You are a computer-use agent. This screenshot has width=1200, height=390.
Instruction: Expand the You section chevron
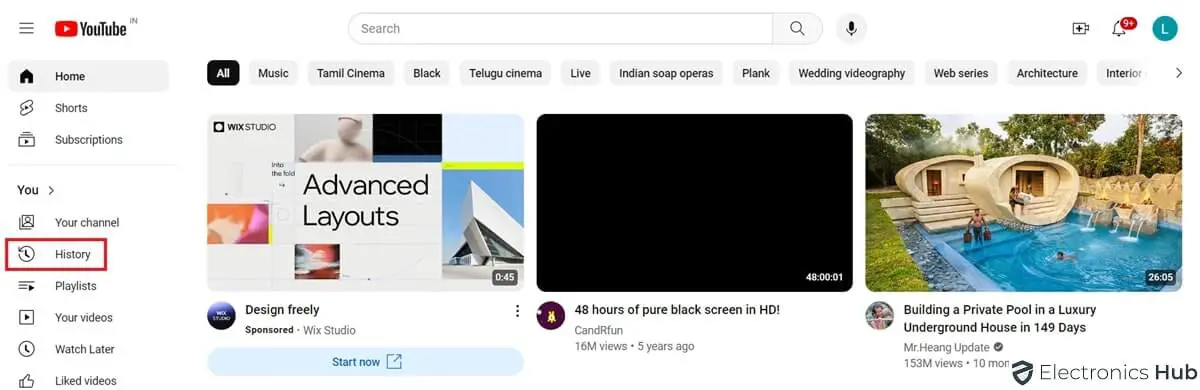point(51,190)
